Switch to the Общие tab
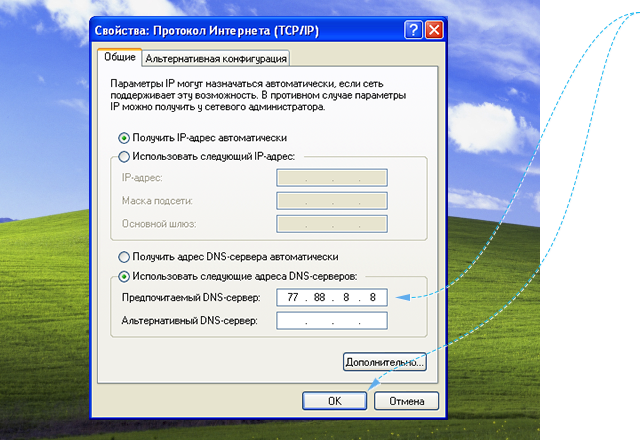Screen dimensions: 640x440 pyautogui.click(x=120, y=57)
